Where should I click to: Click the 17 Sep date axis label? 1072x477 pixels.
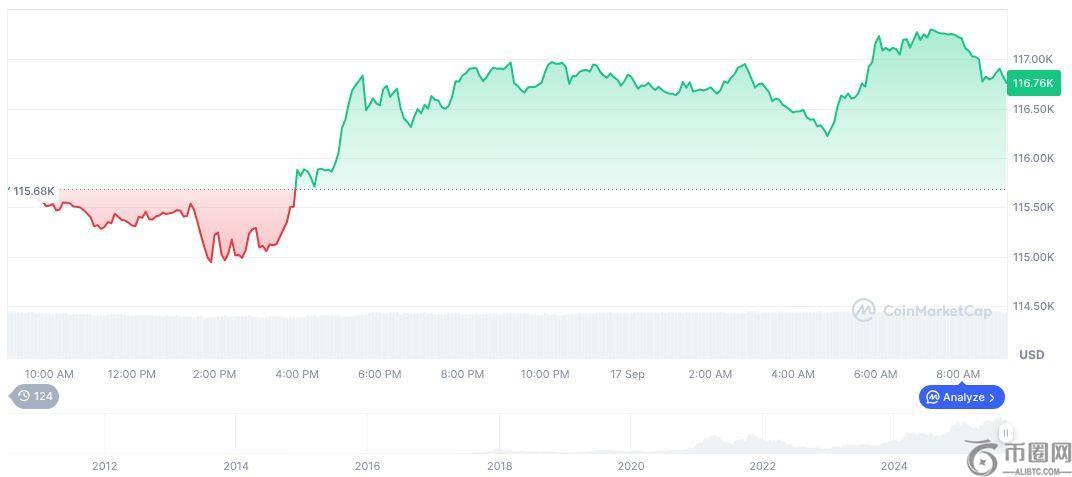point(627,374)
